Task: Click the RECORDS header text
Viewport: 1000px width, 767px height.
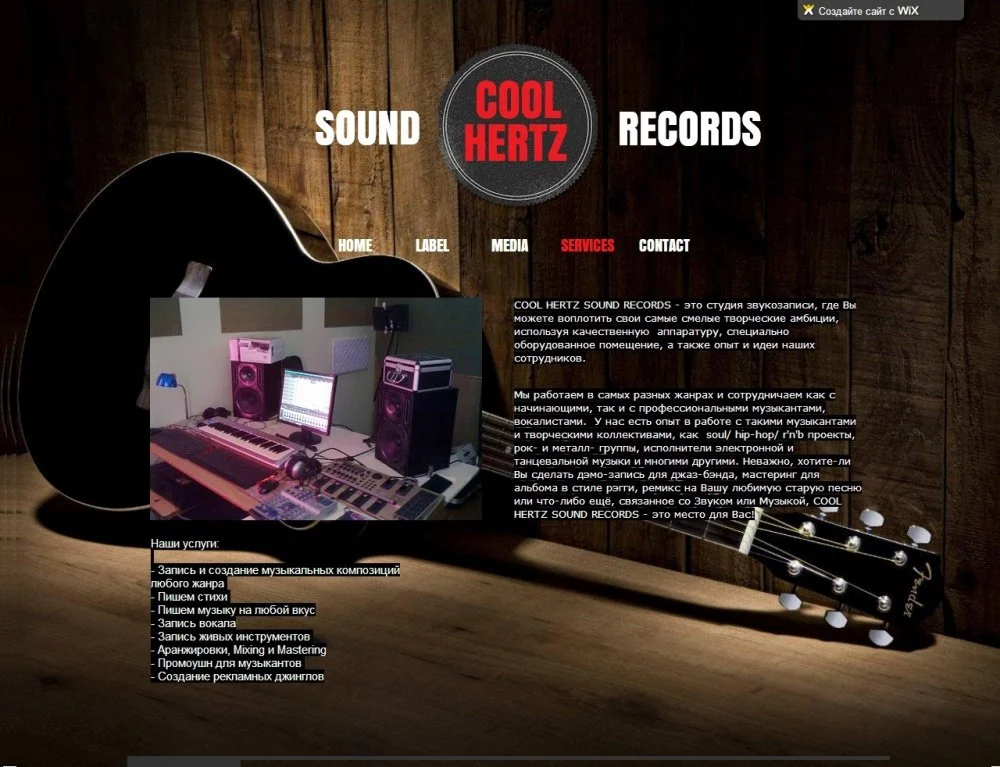Action: click(x=689, y=129)
